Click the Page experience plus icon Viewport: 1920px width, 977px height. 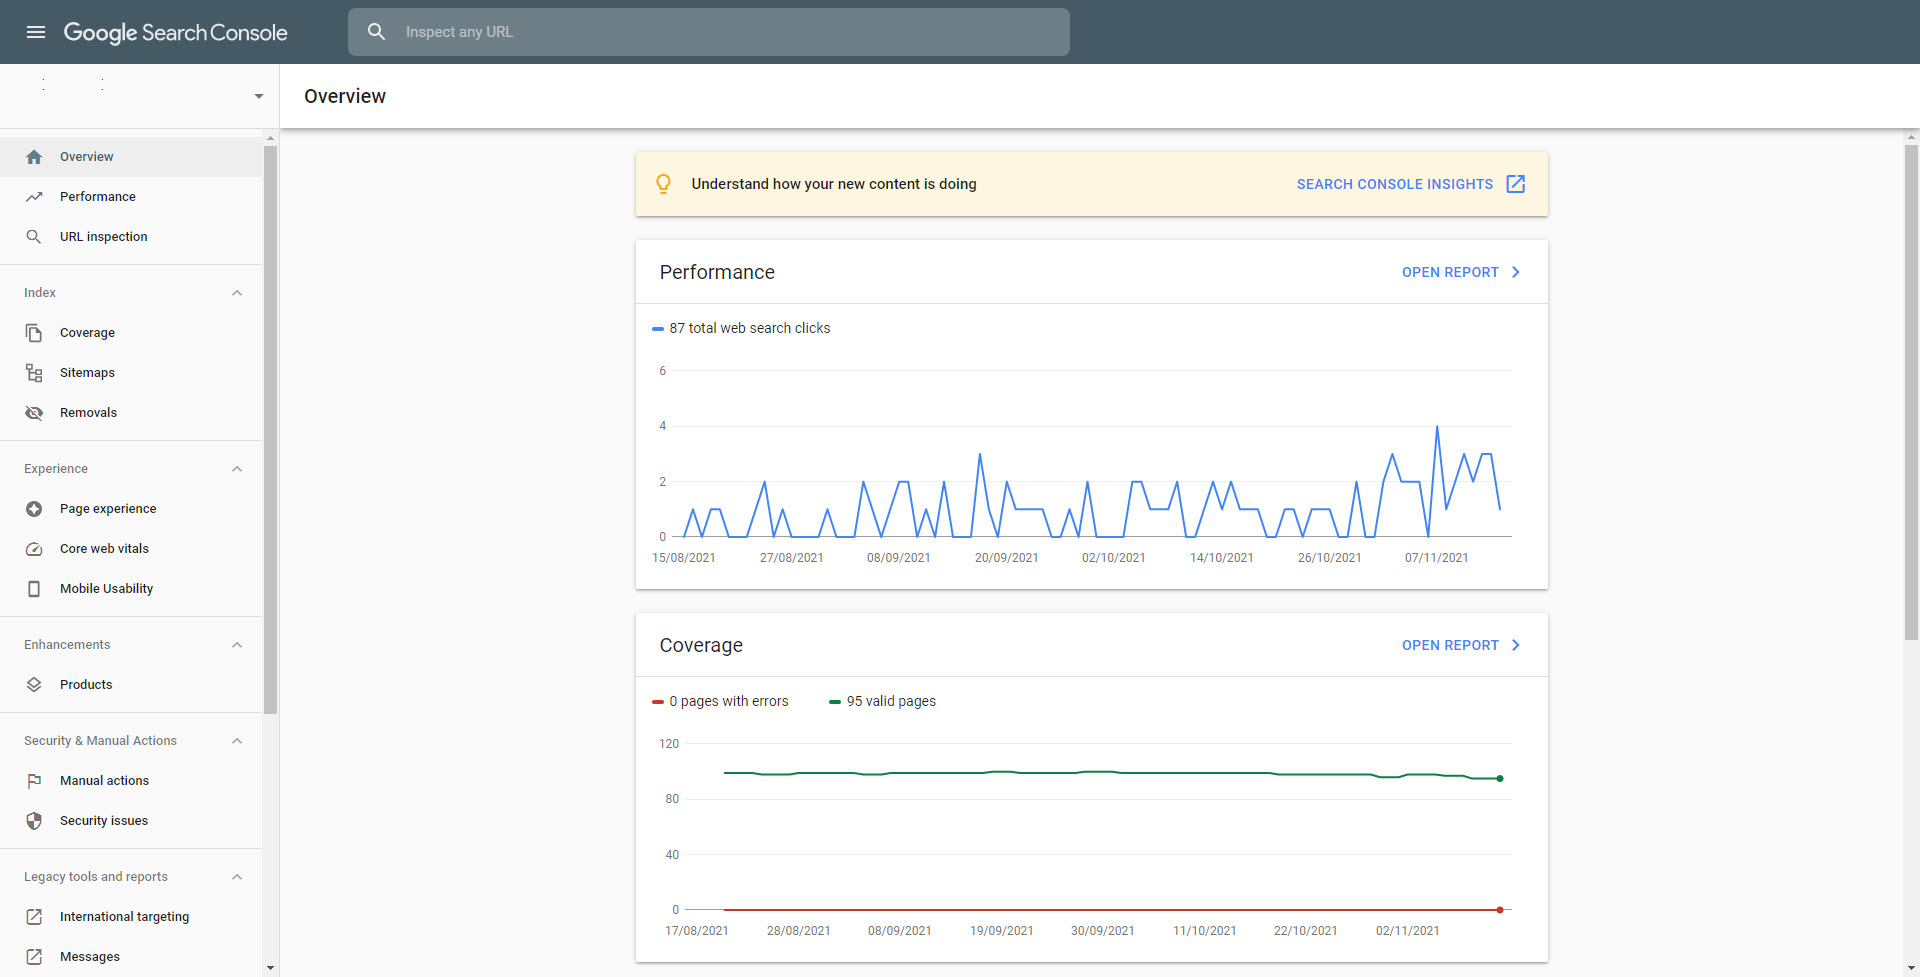34,509
